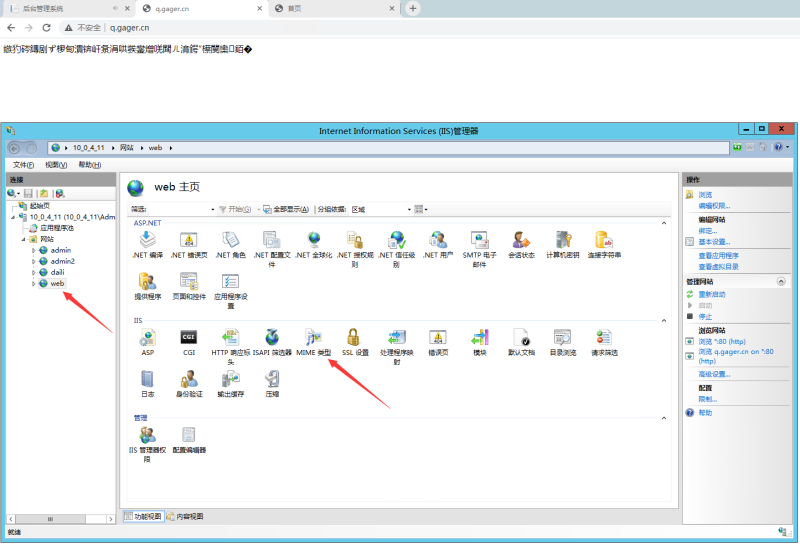Click 浏览 *:80 (http) link
800x545 pixels.
(x=722, y=341)
